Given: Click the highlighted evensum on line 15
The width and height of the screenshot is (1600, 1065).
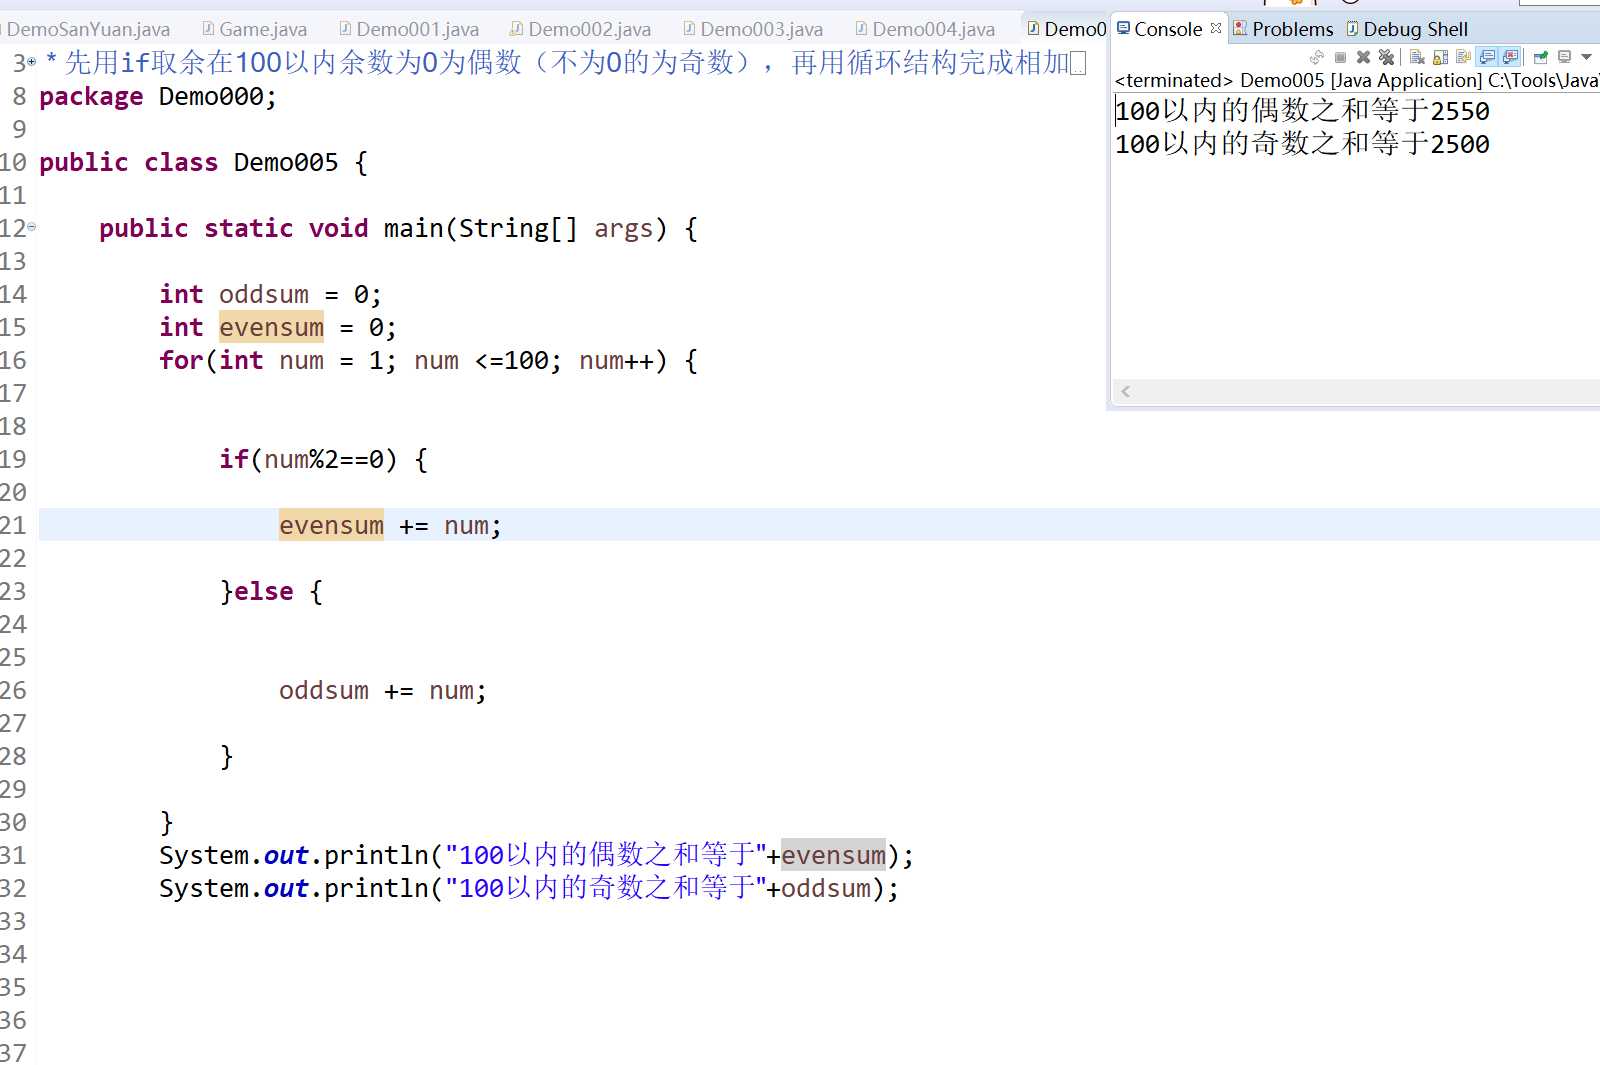Looking at the screenshot, I should coord(271,327).
